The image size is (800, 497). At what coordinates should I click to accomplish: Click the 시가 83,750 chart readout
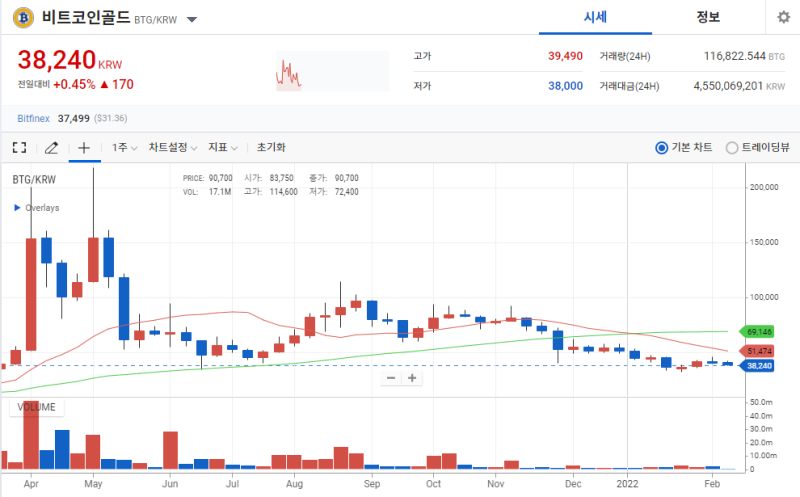[x=269, y=178]
